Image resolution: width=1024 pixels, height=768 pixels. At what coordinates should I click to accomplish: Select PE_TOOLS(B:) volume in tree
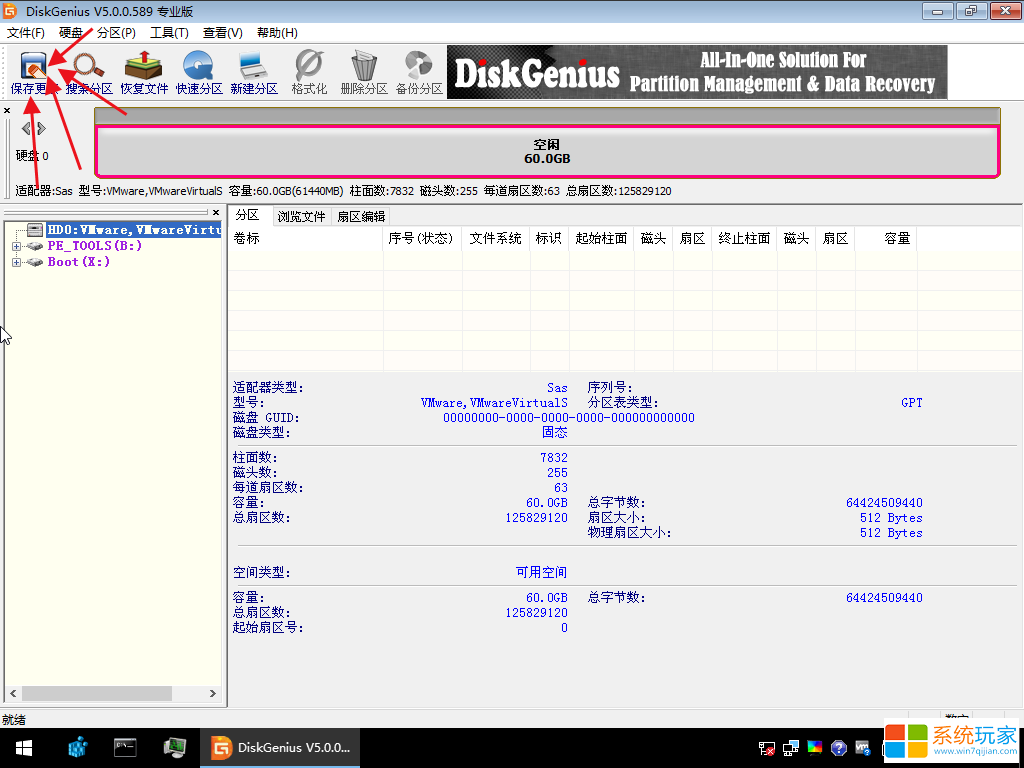(x=95, y=246)
